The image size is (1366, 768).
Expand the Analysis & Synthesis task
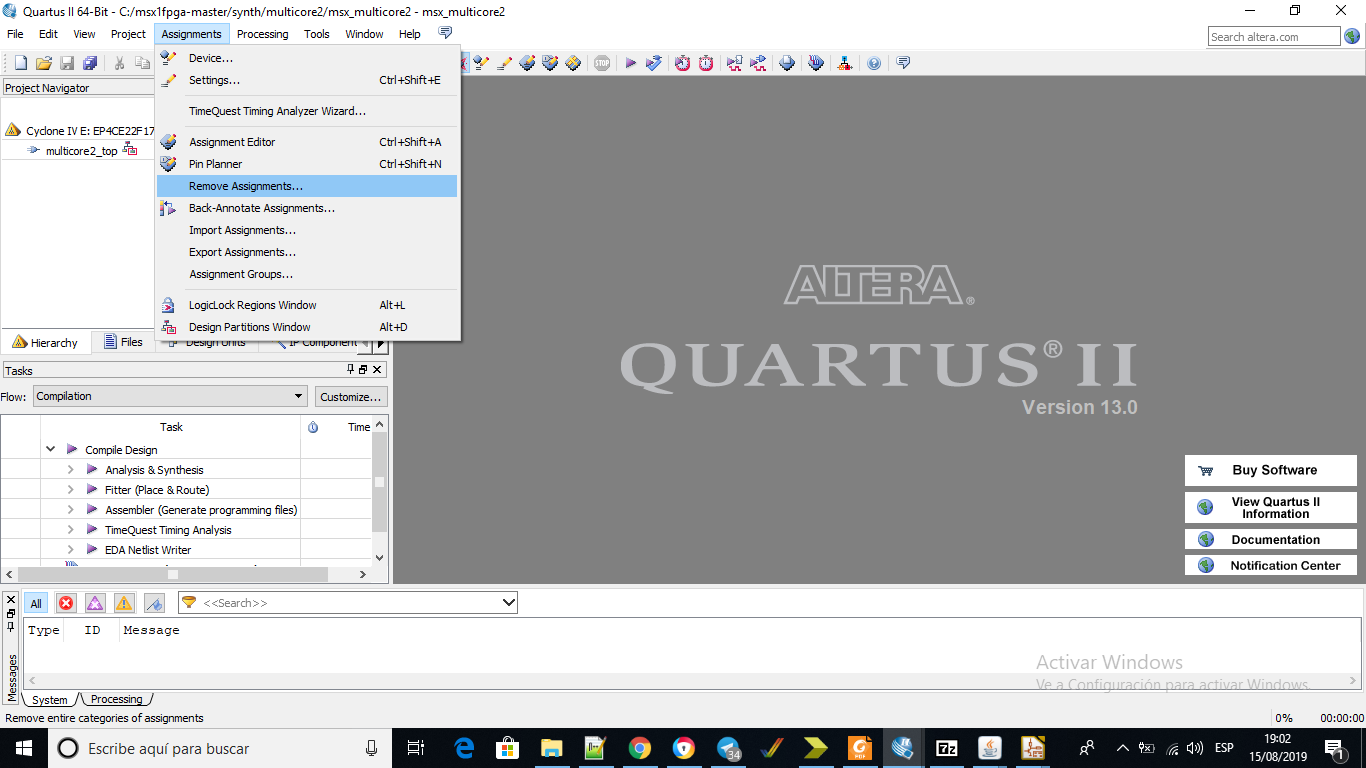coord(70,470)
